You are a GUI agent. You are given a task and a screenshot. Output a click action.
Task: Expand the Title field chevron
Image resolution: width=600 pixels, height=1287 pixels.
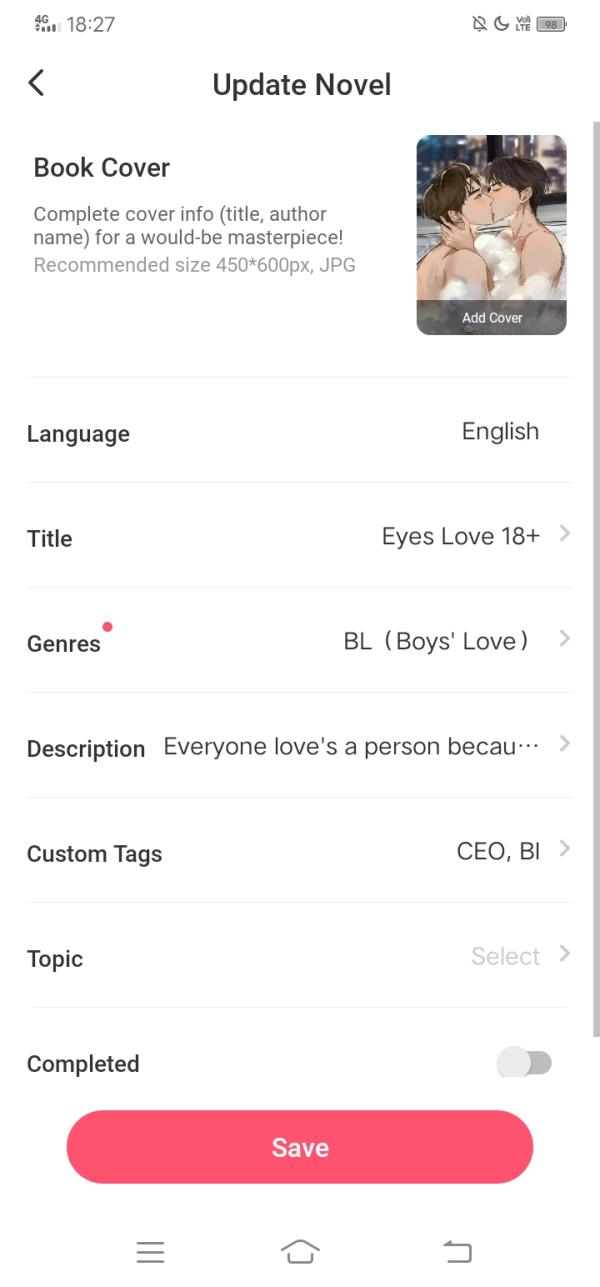(x=565, y=534)
